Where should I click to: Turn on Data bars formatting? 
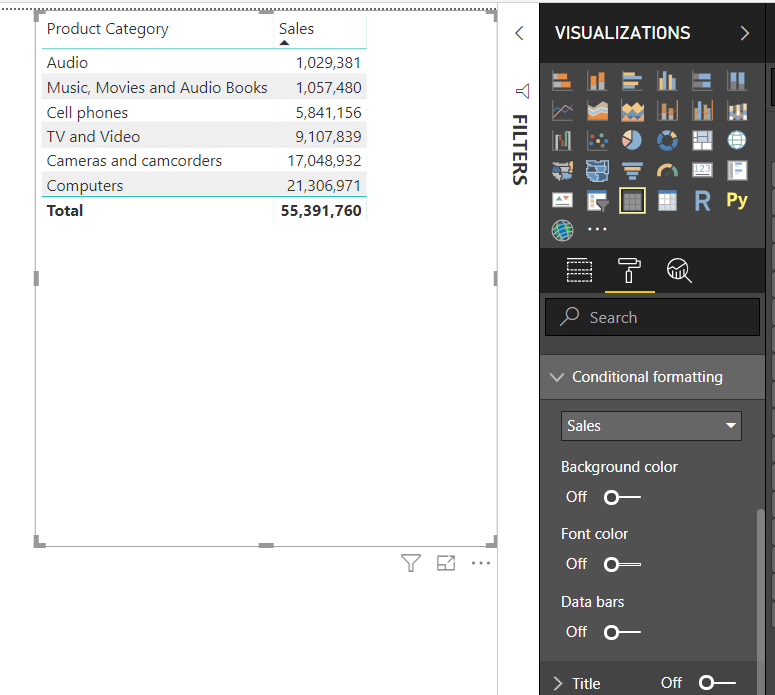coord(622,632)
